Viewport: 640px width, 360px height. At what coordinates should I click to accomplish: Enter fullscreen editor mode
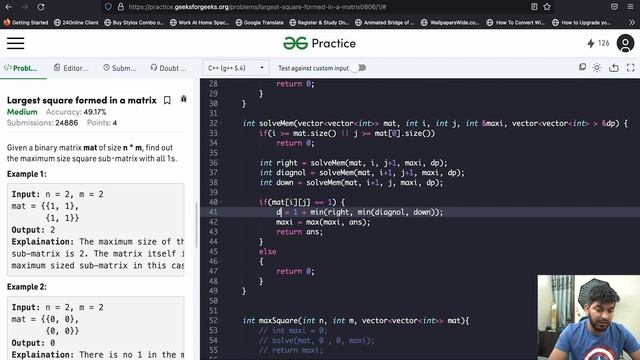(631, 68)
